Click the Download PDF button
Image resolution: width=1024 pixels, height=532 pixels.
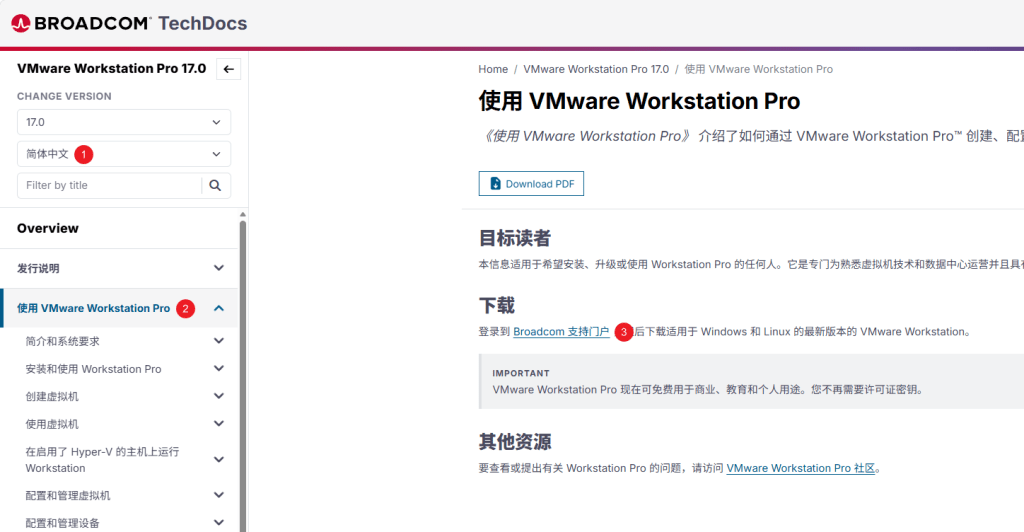[531, 183]
